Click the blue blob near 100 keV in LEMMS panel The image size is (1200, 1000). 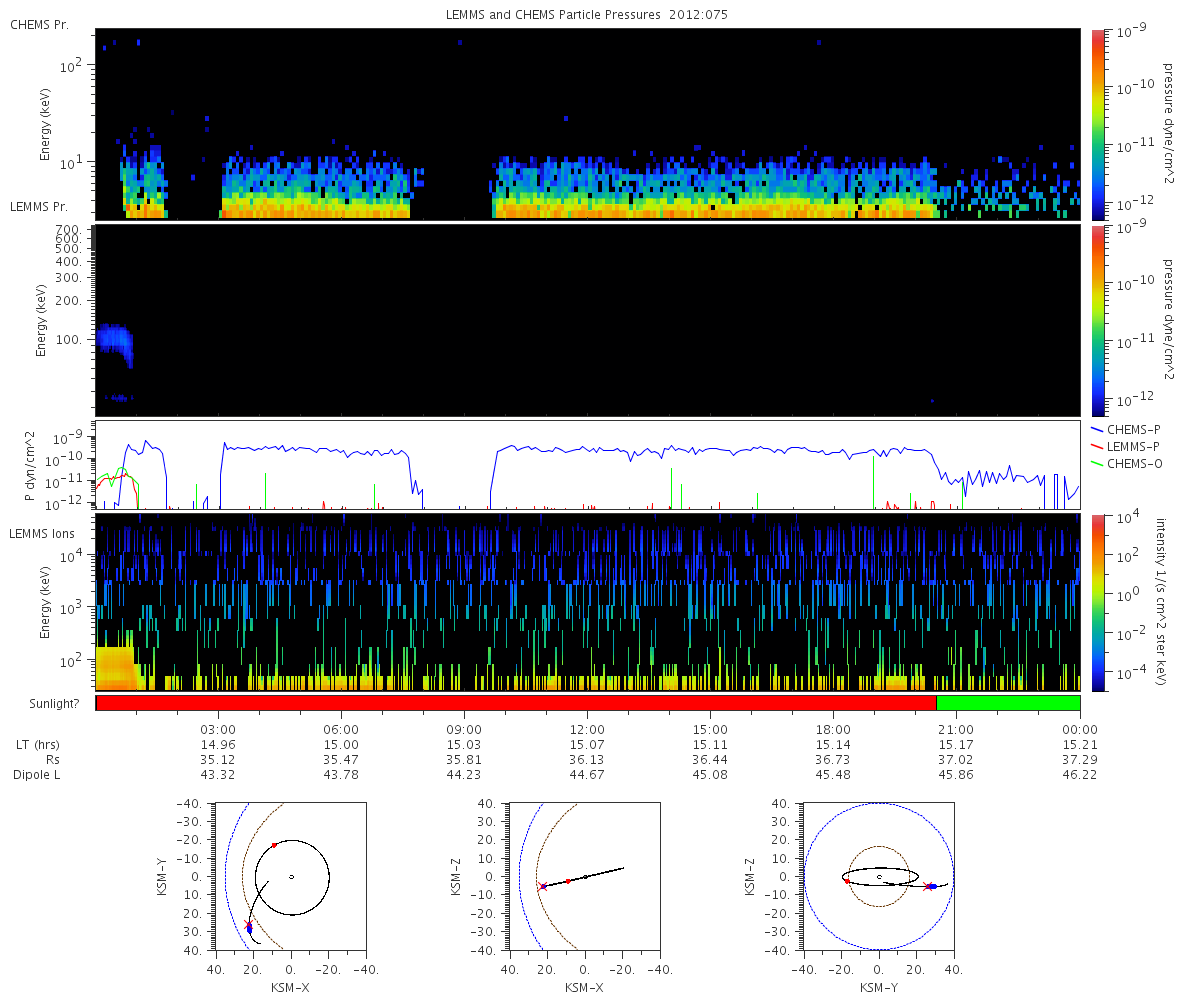(115, 341)
